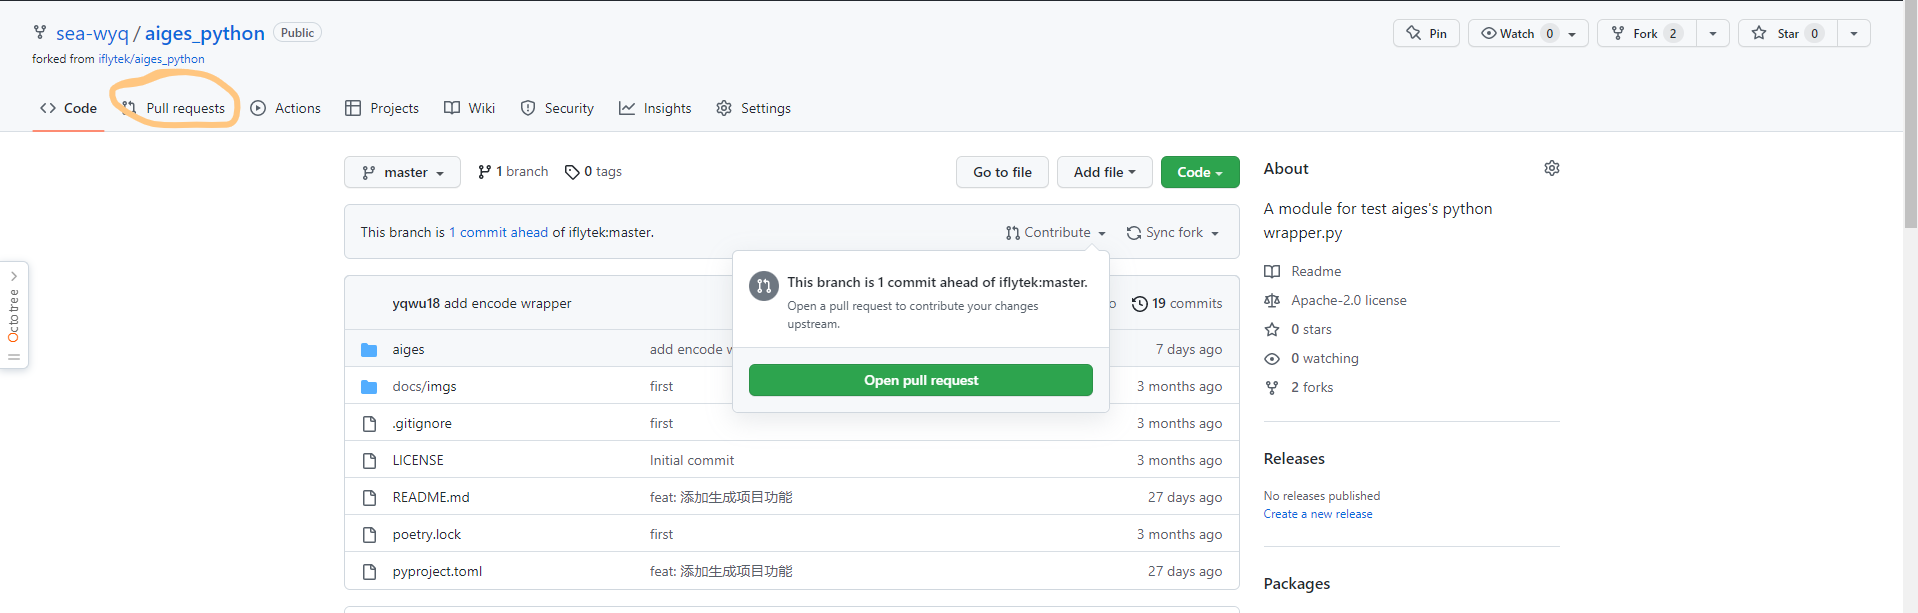1918x613 pixels.
Task: Click the docs/imgs folder icon
Action: pos(369,387)
